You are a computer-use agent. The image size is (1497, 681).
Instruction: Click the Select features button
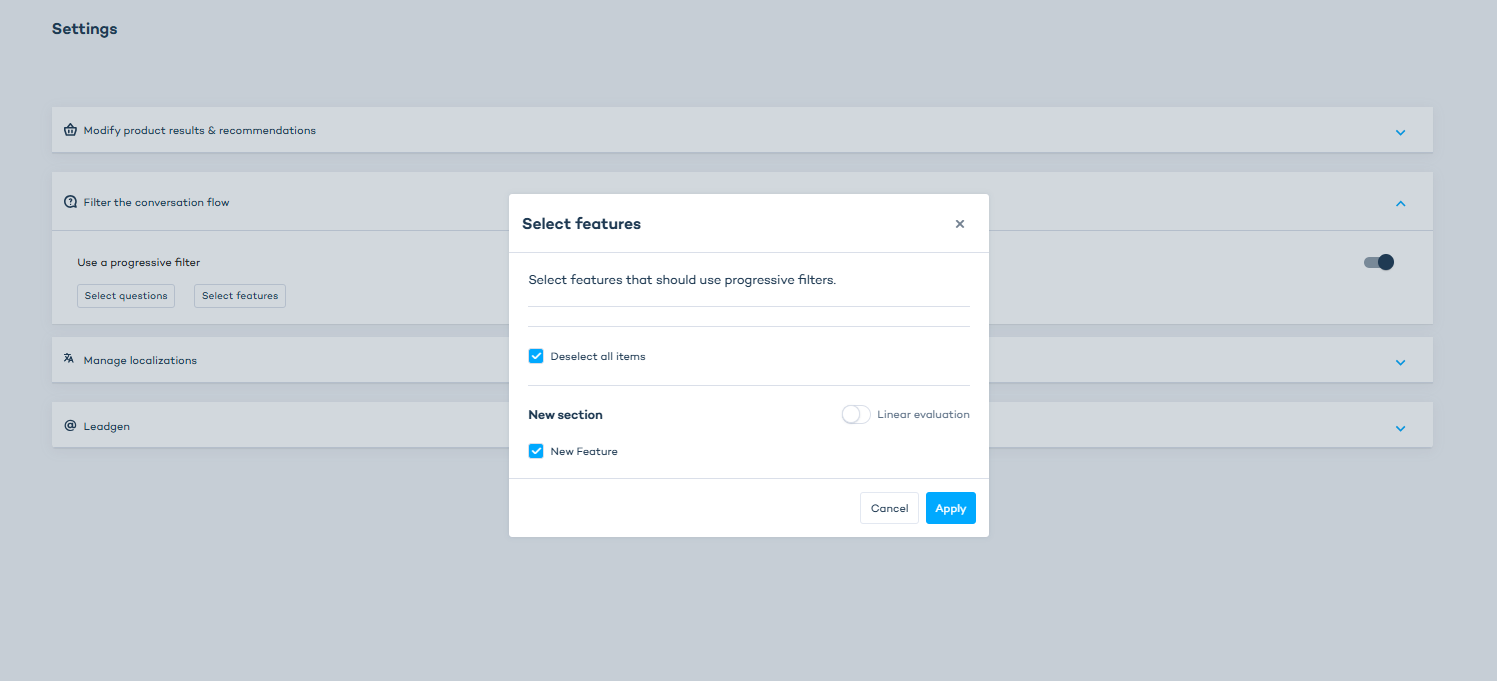click(x=240, y=296)
